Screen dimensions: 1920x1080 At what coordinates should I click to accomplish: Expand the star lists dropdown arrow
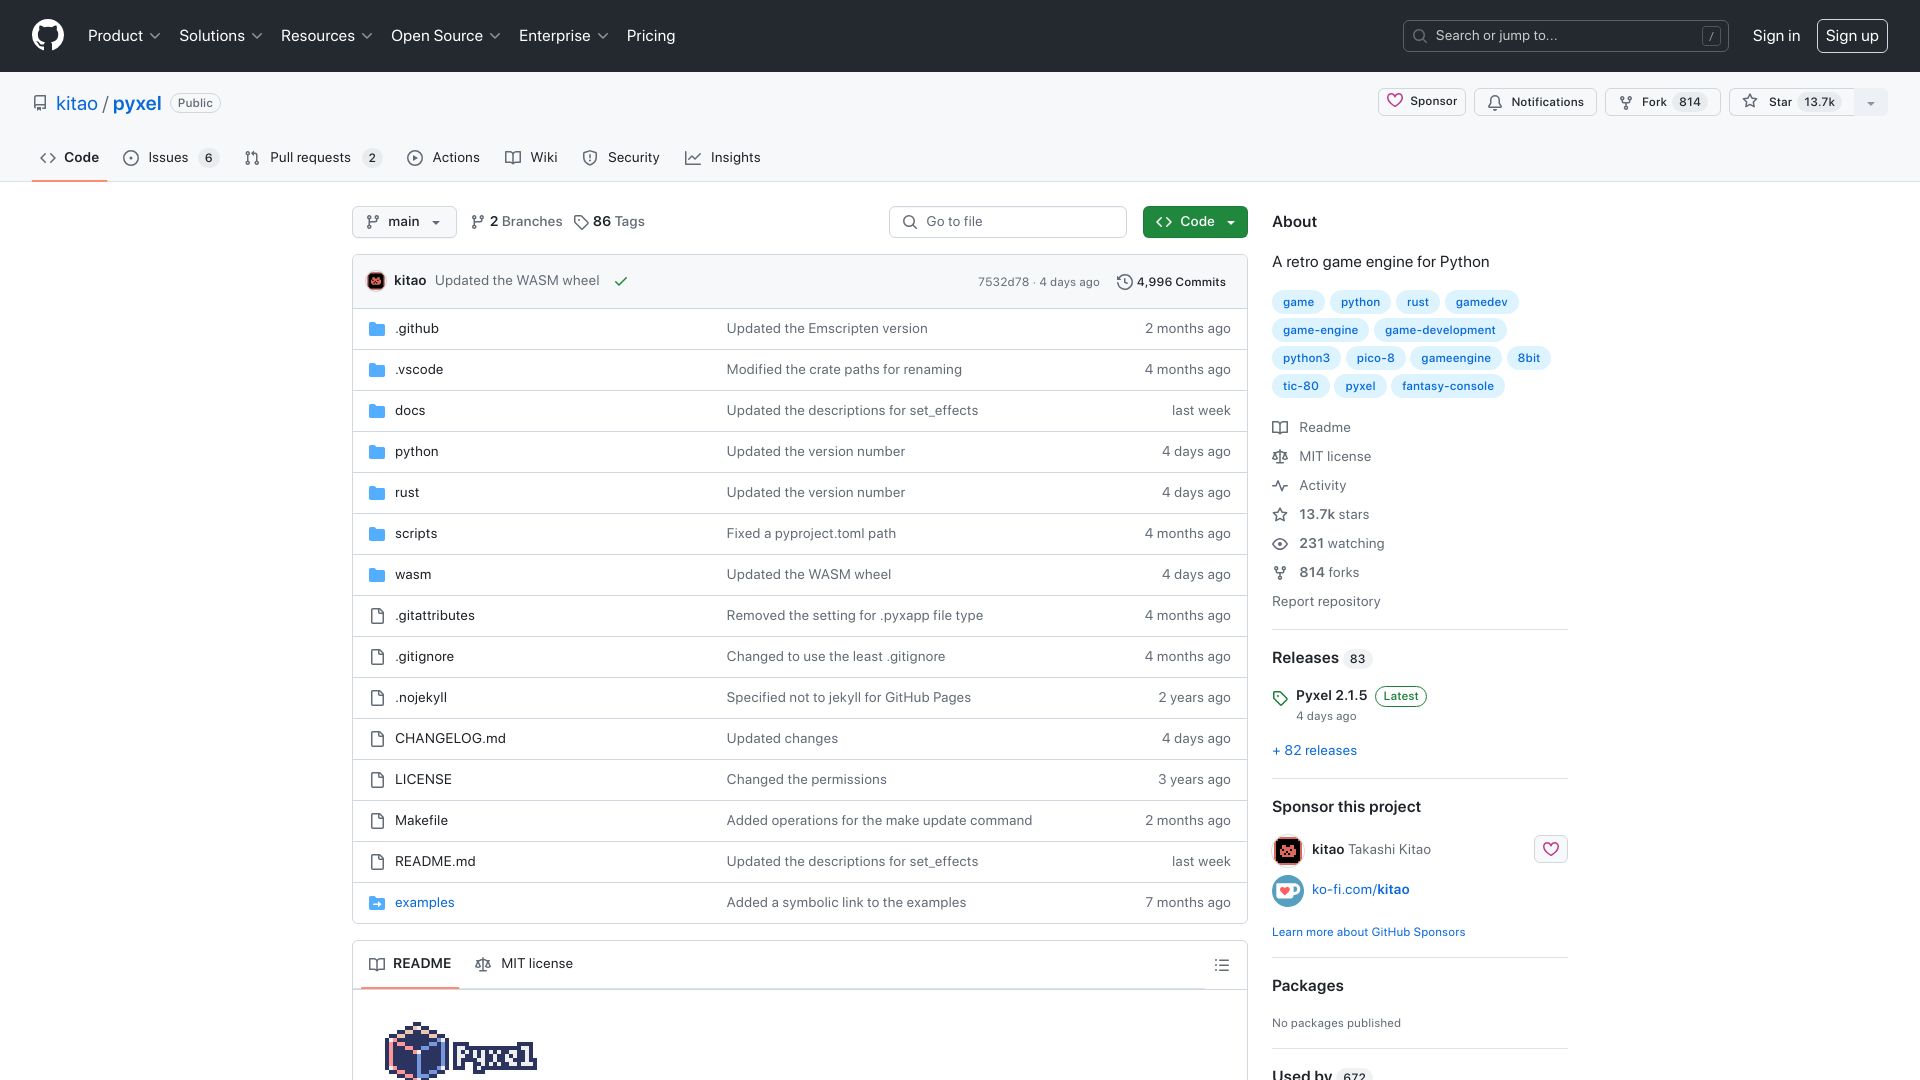pos(1871,102)
